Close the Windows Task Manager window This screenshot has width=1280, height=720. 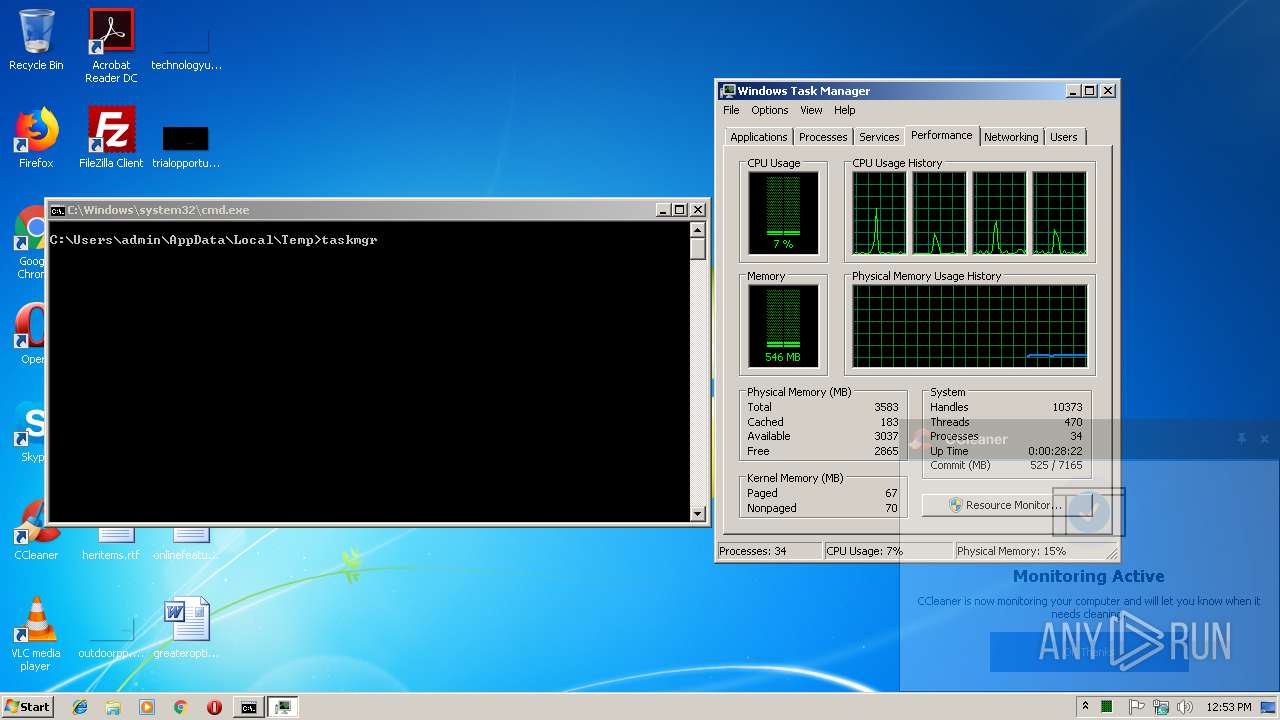pos(1108,91)
